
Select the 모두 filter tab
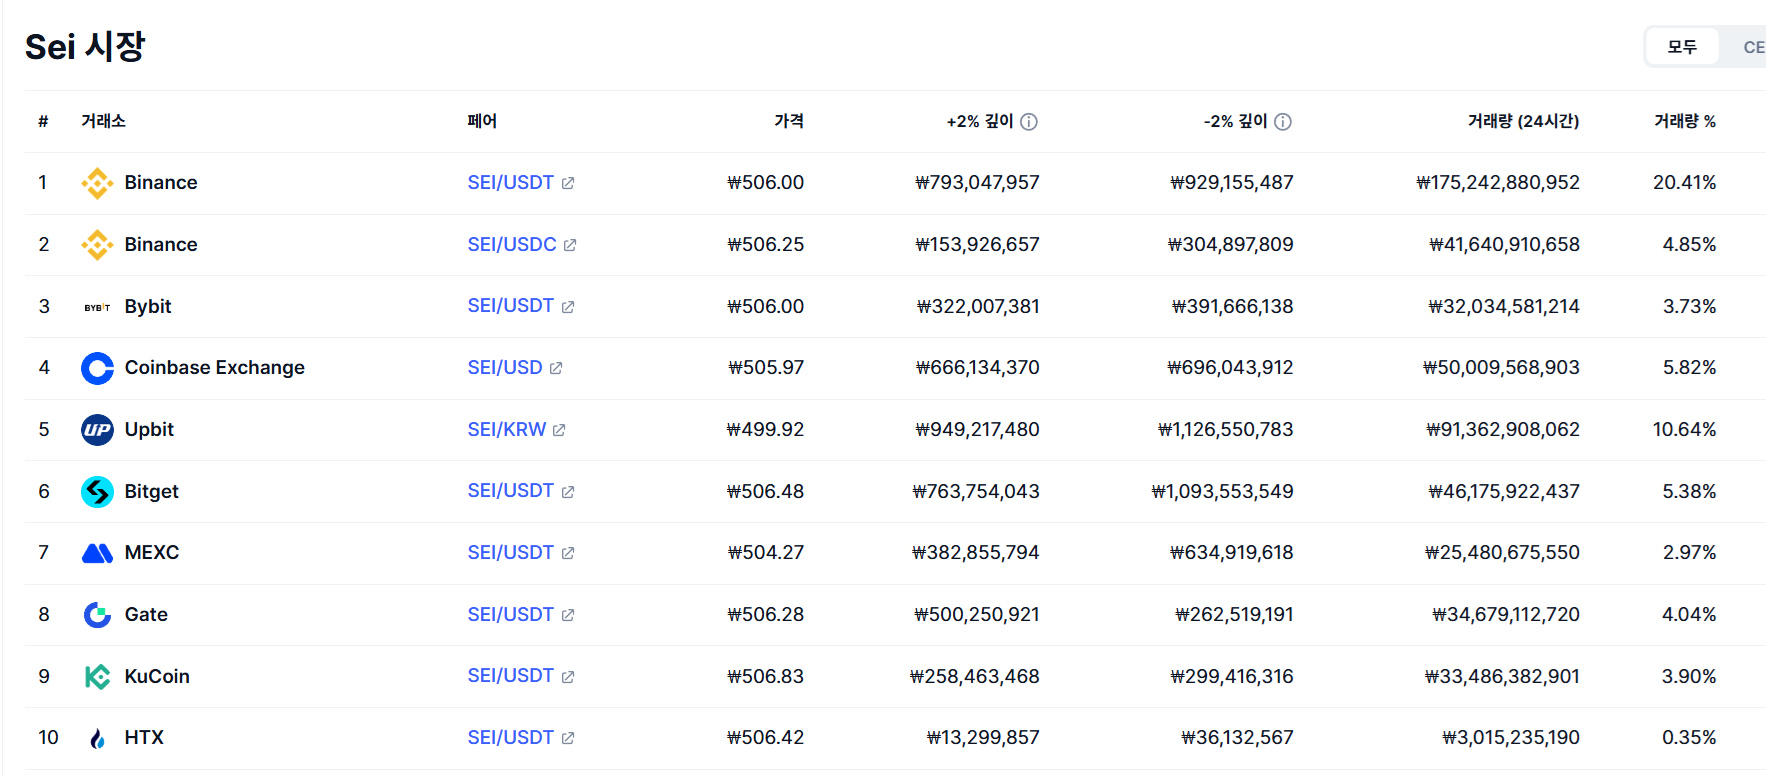1682,47
